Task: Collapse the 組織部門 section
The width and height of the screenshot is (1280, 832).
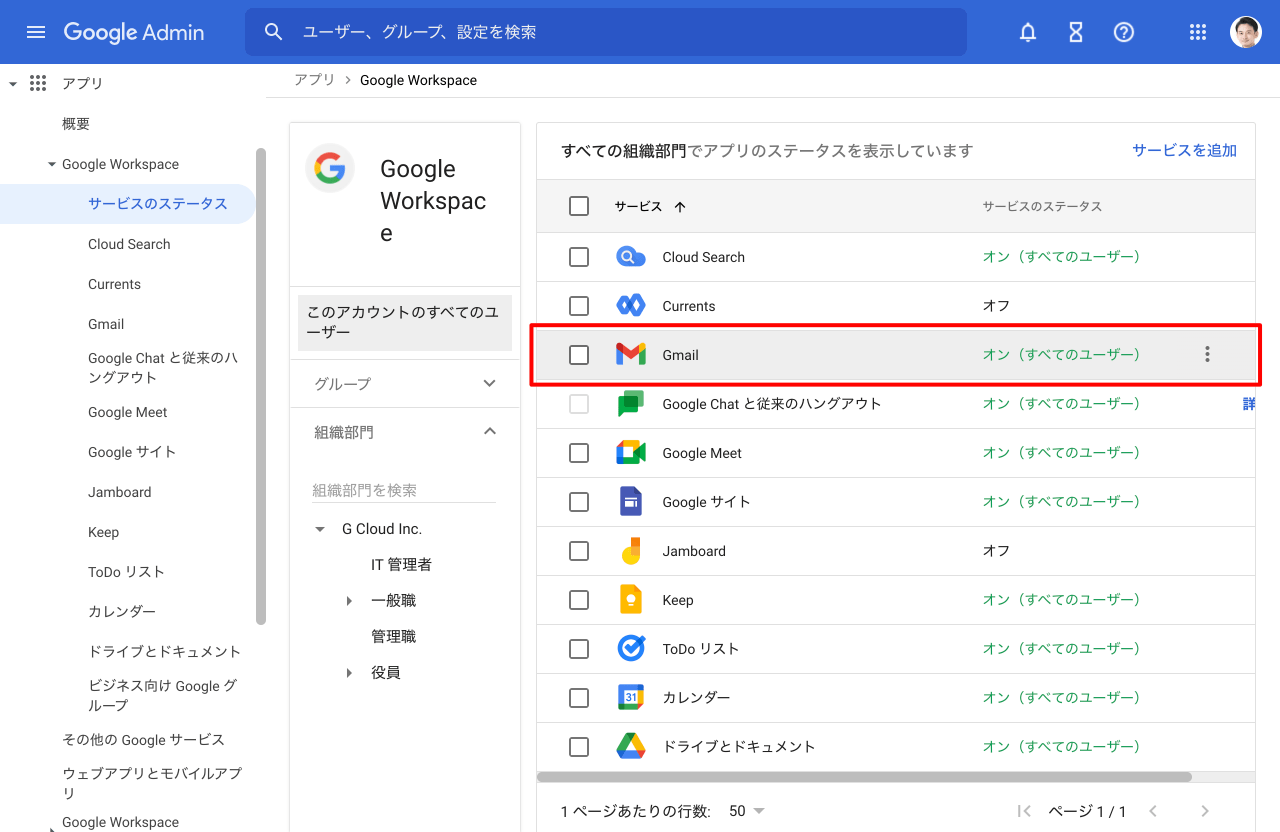Action: pos(489,432)
